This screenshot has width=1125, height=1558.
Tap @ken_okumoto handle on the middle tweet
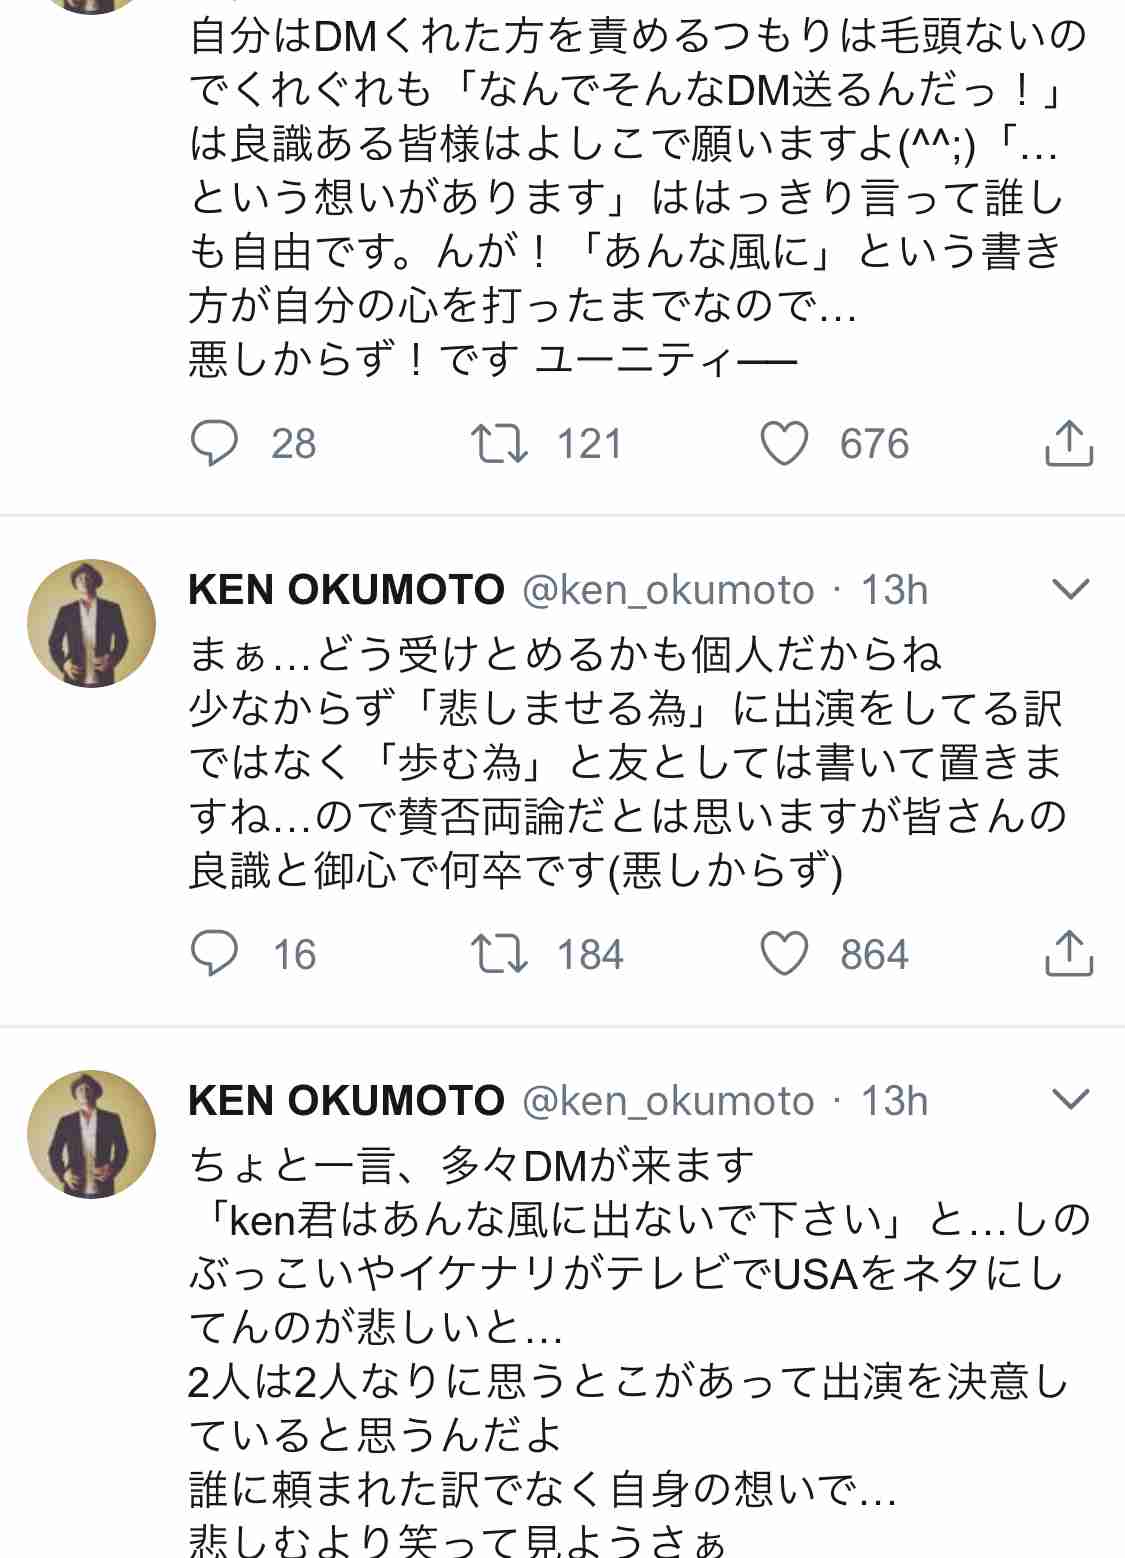click(x=668, y=591)
